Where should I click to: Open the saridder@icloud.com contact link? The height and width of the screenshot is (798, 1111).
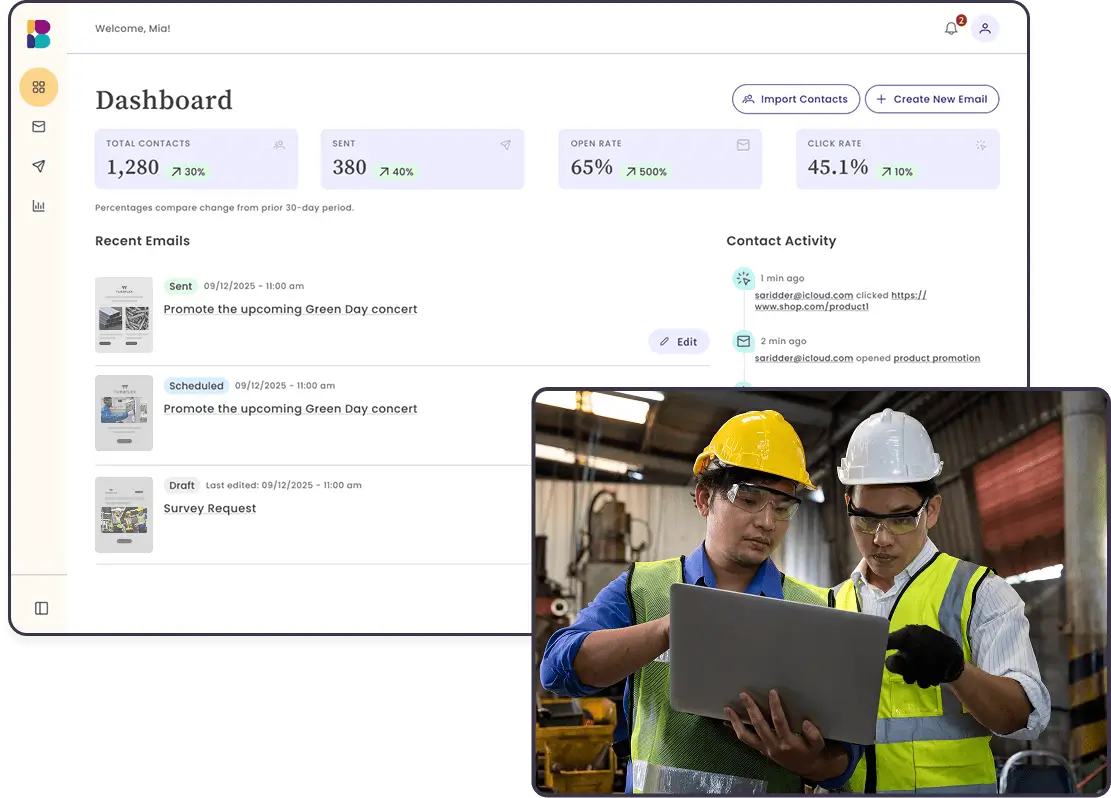point(804,295)
